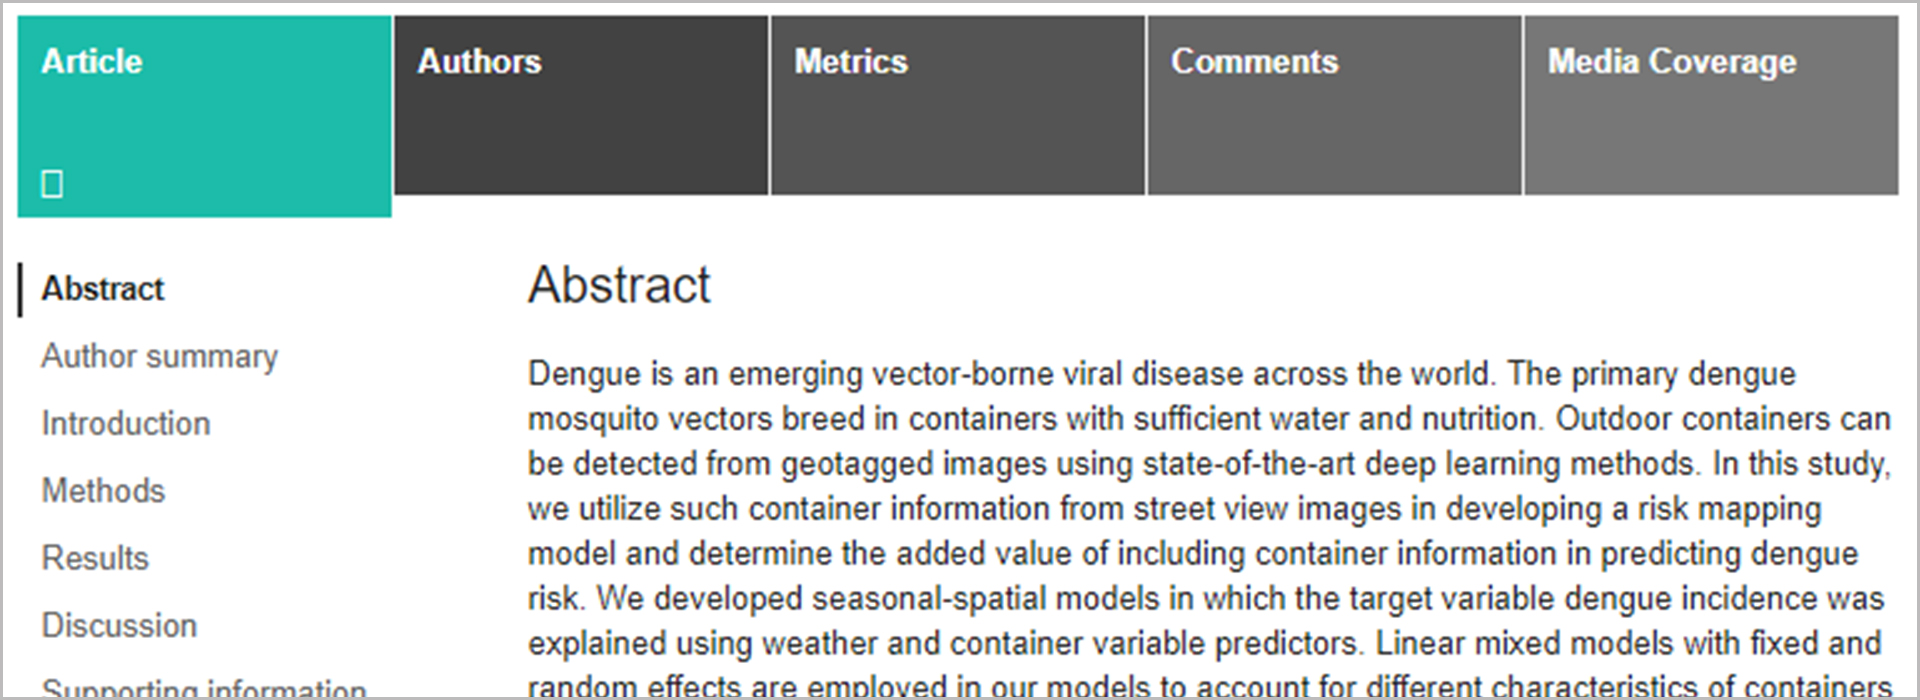Switch to the Authors tab
Screen dimensions: 1920x700
click(x=479, y=62)
